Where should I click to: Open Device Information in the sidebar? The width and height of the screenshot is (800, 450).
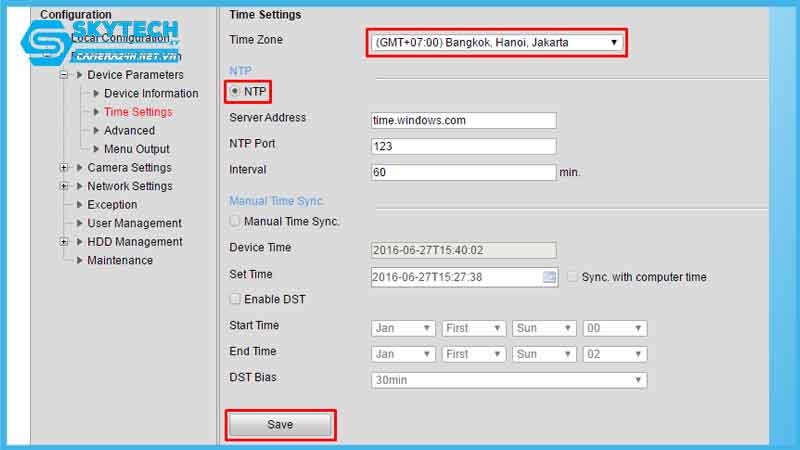151,94
